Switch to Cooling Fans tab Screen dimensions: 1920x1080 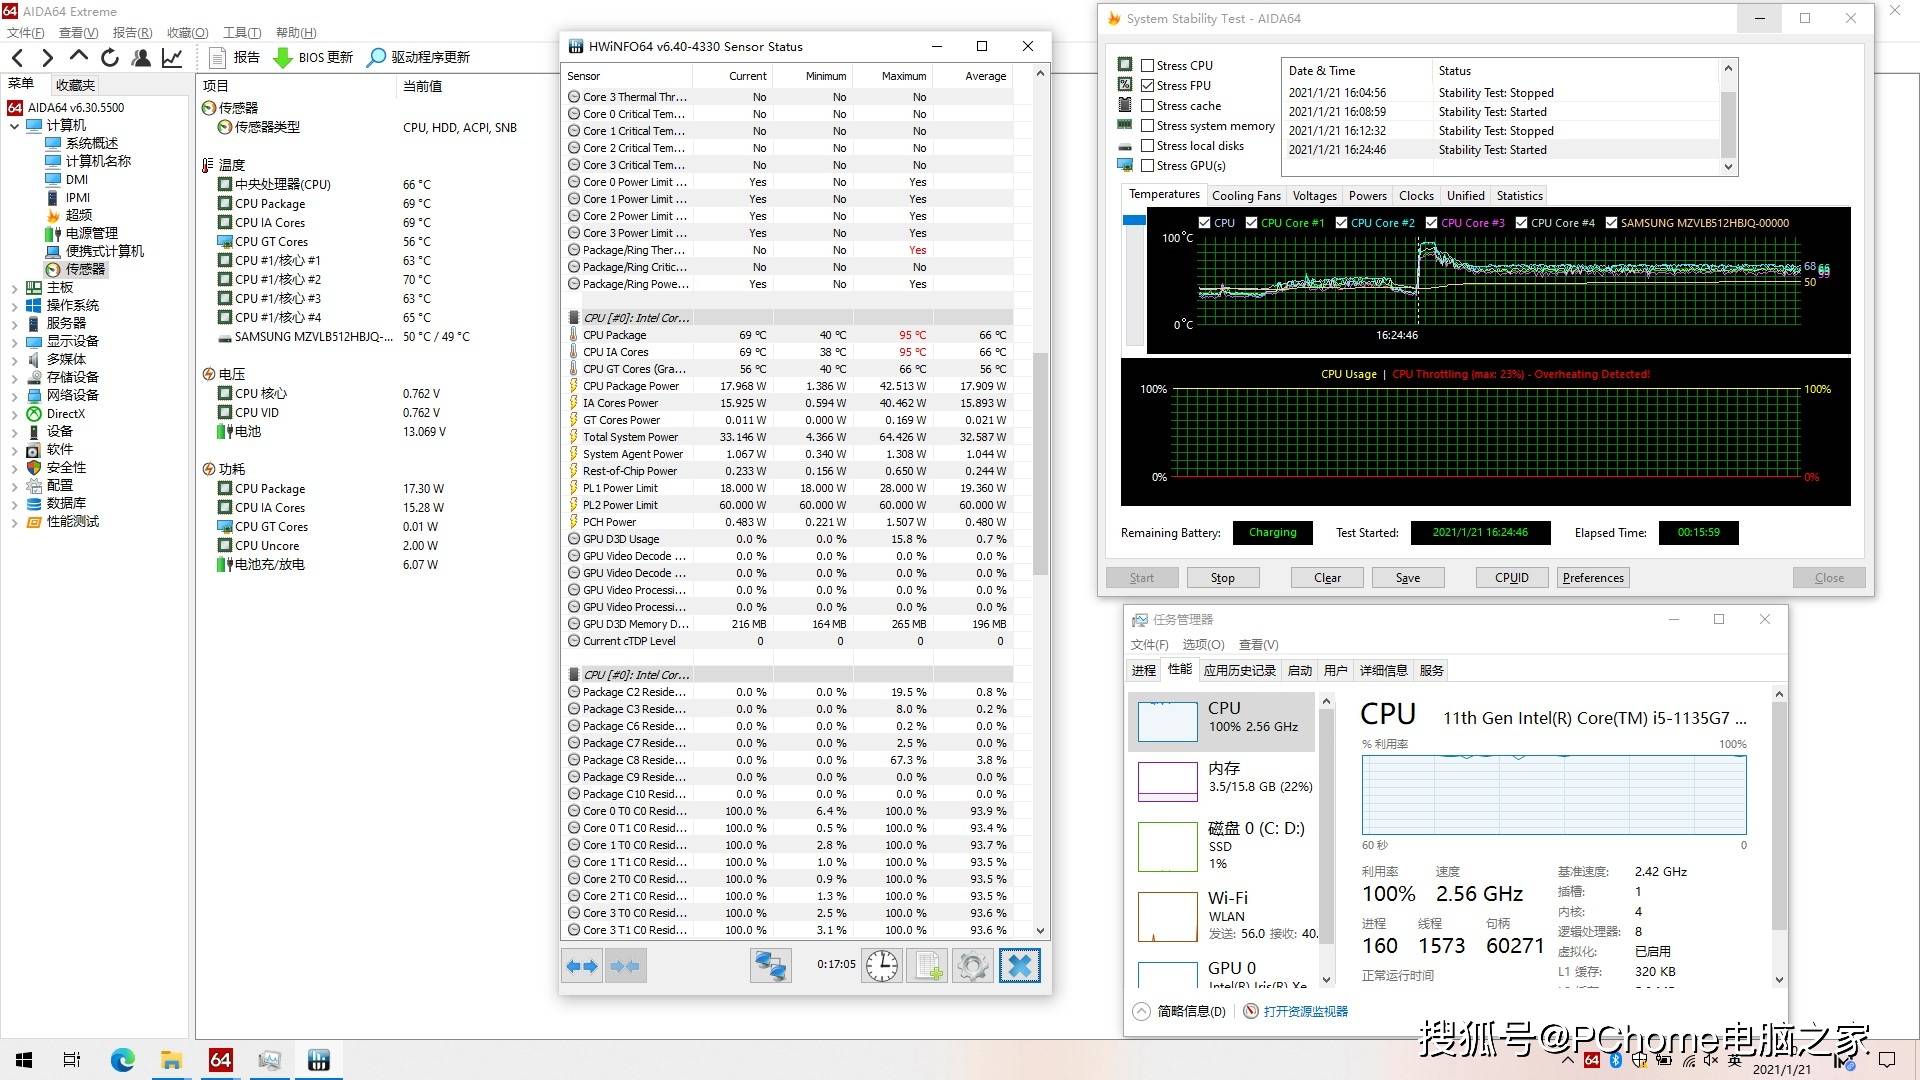(1246, 196)
